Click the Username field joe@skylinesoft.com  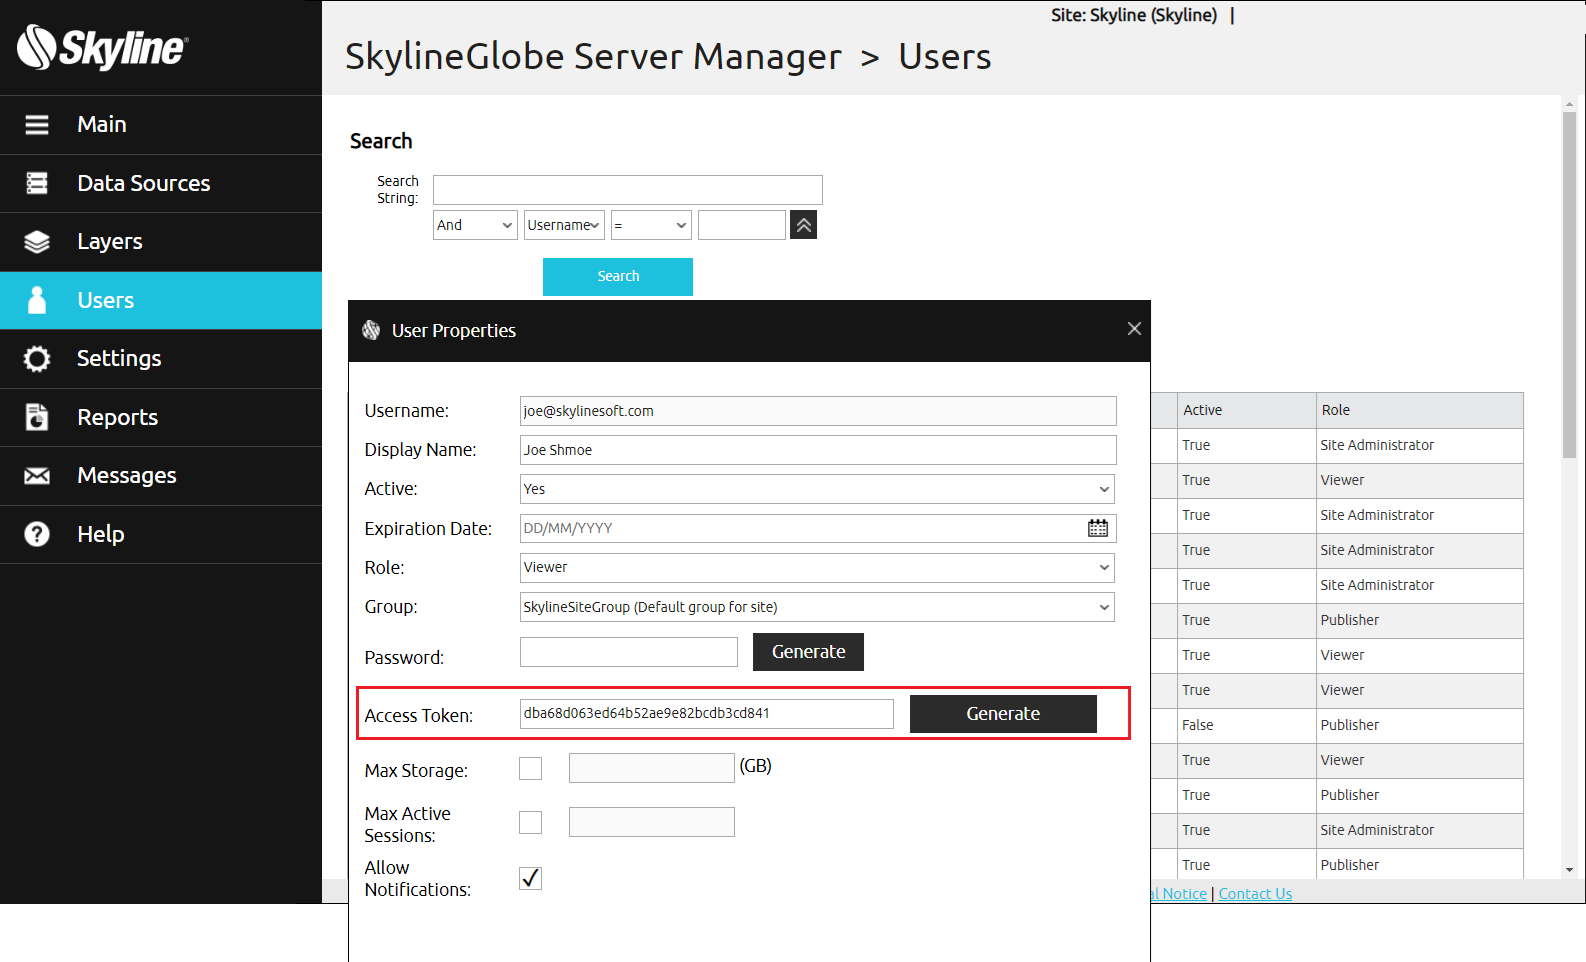(818, 411)
